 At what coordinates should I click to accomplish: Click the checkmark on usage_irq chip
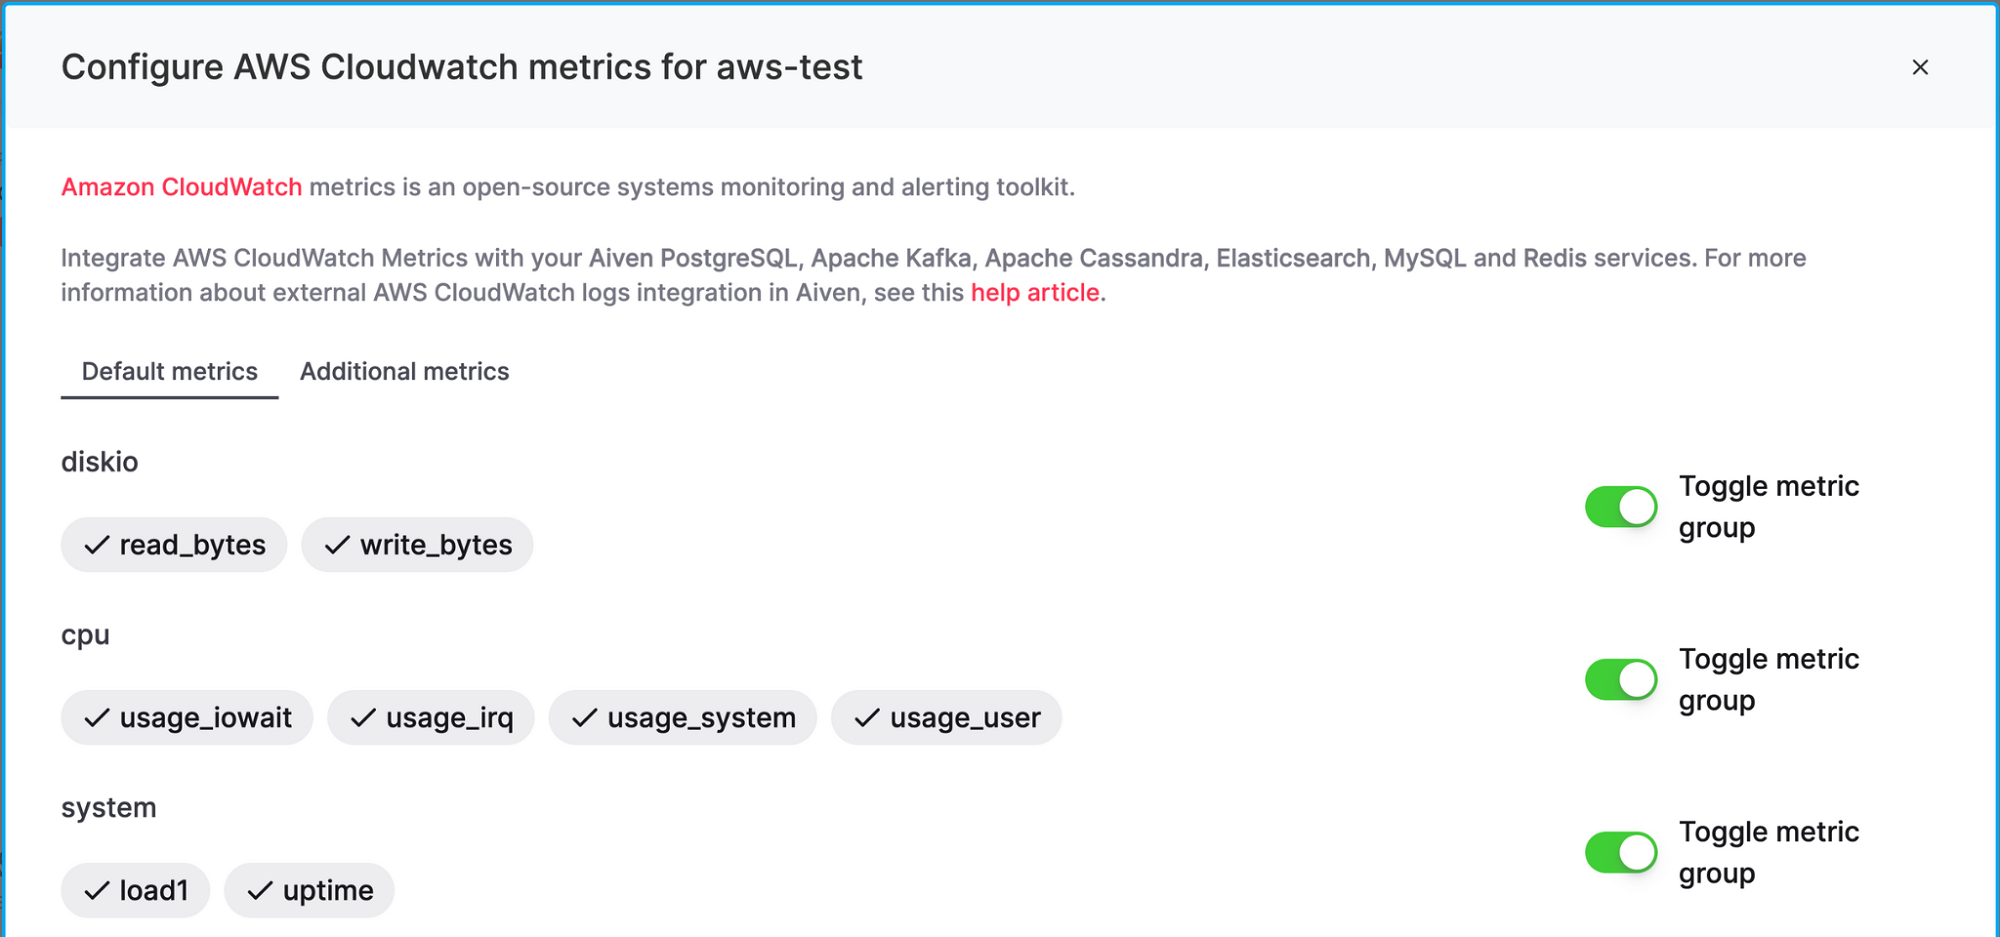(x=361, y=717)
